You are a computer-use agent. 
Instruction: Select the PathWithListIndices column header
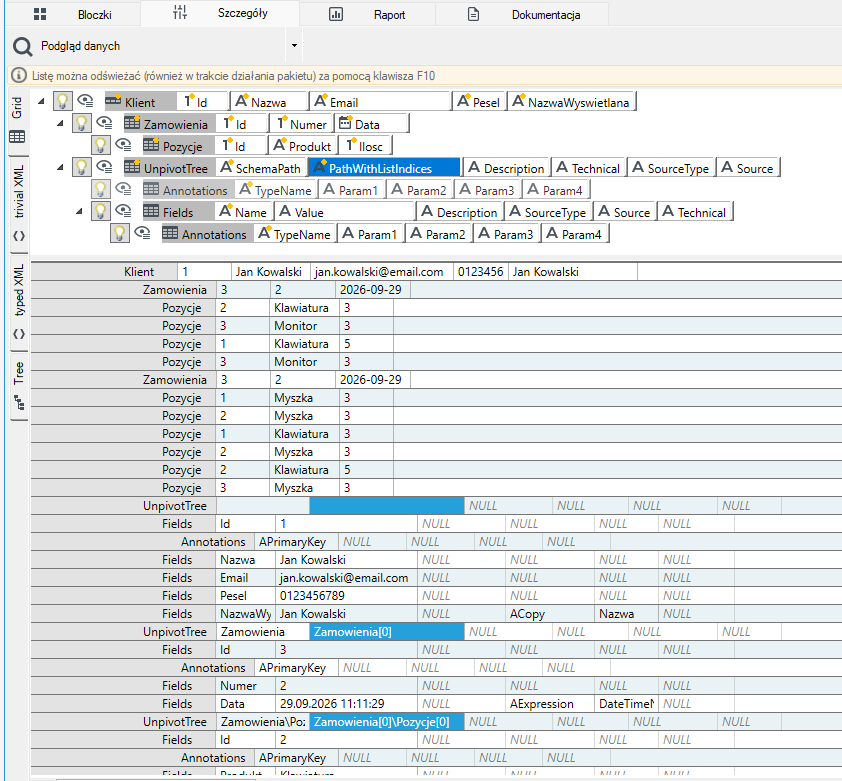coord(384,168)
